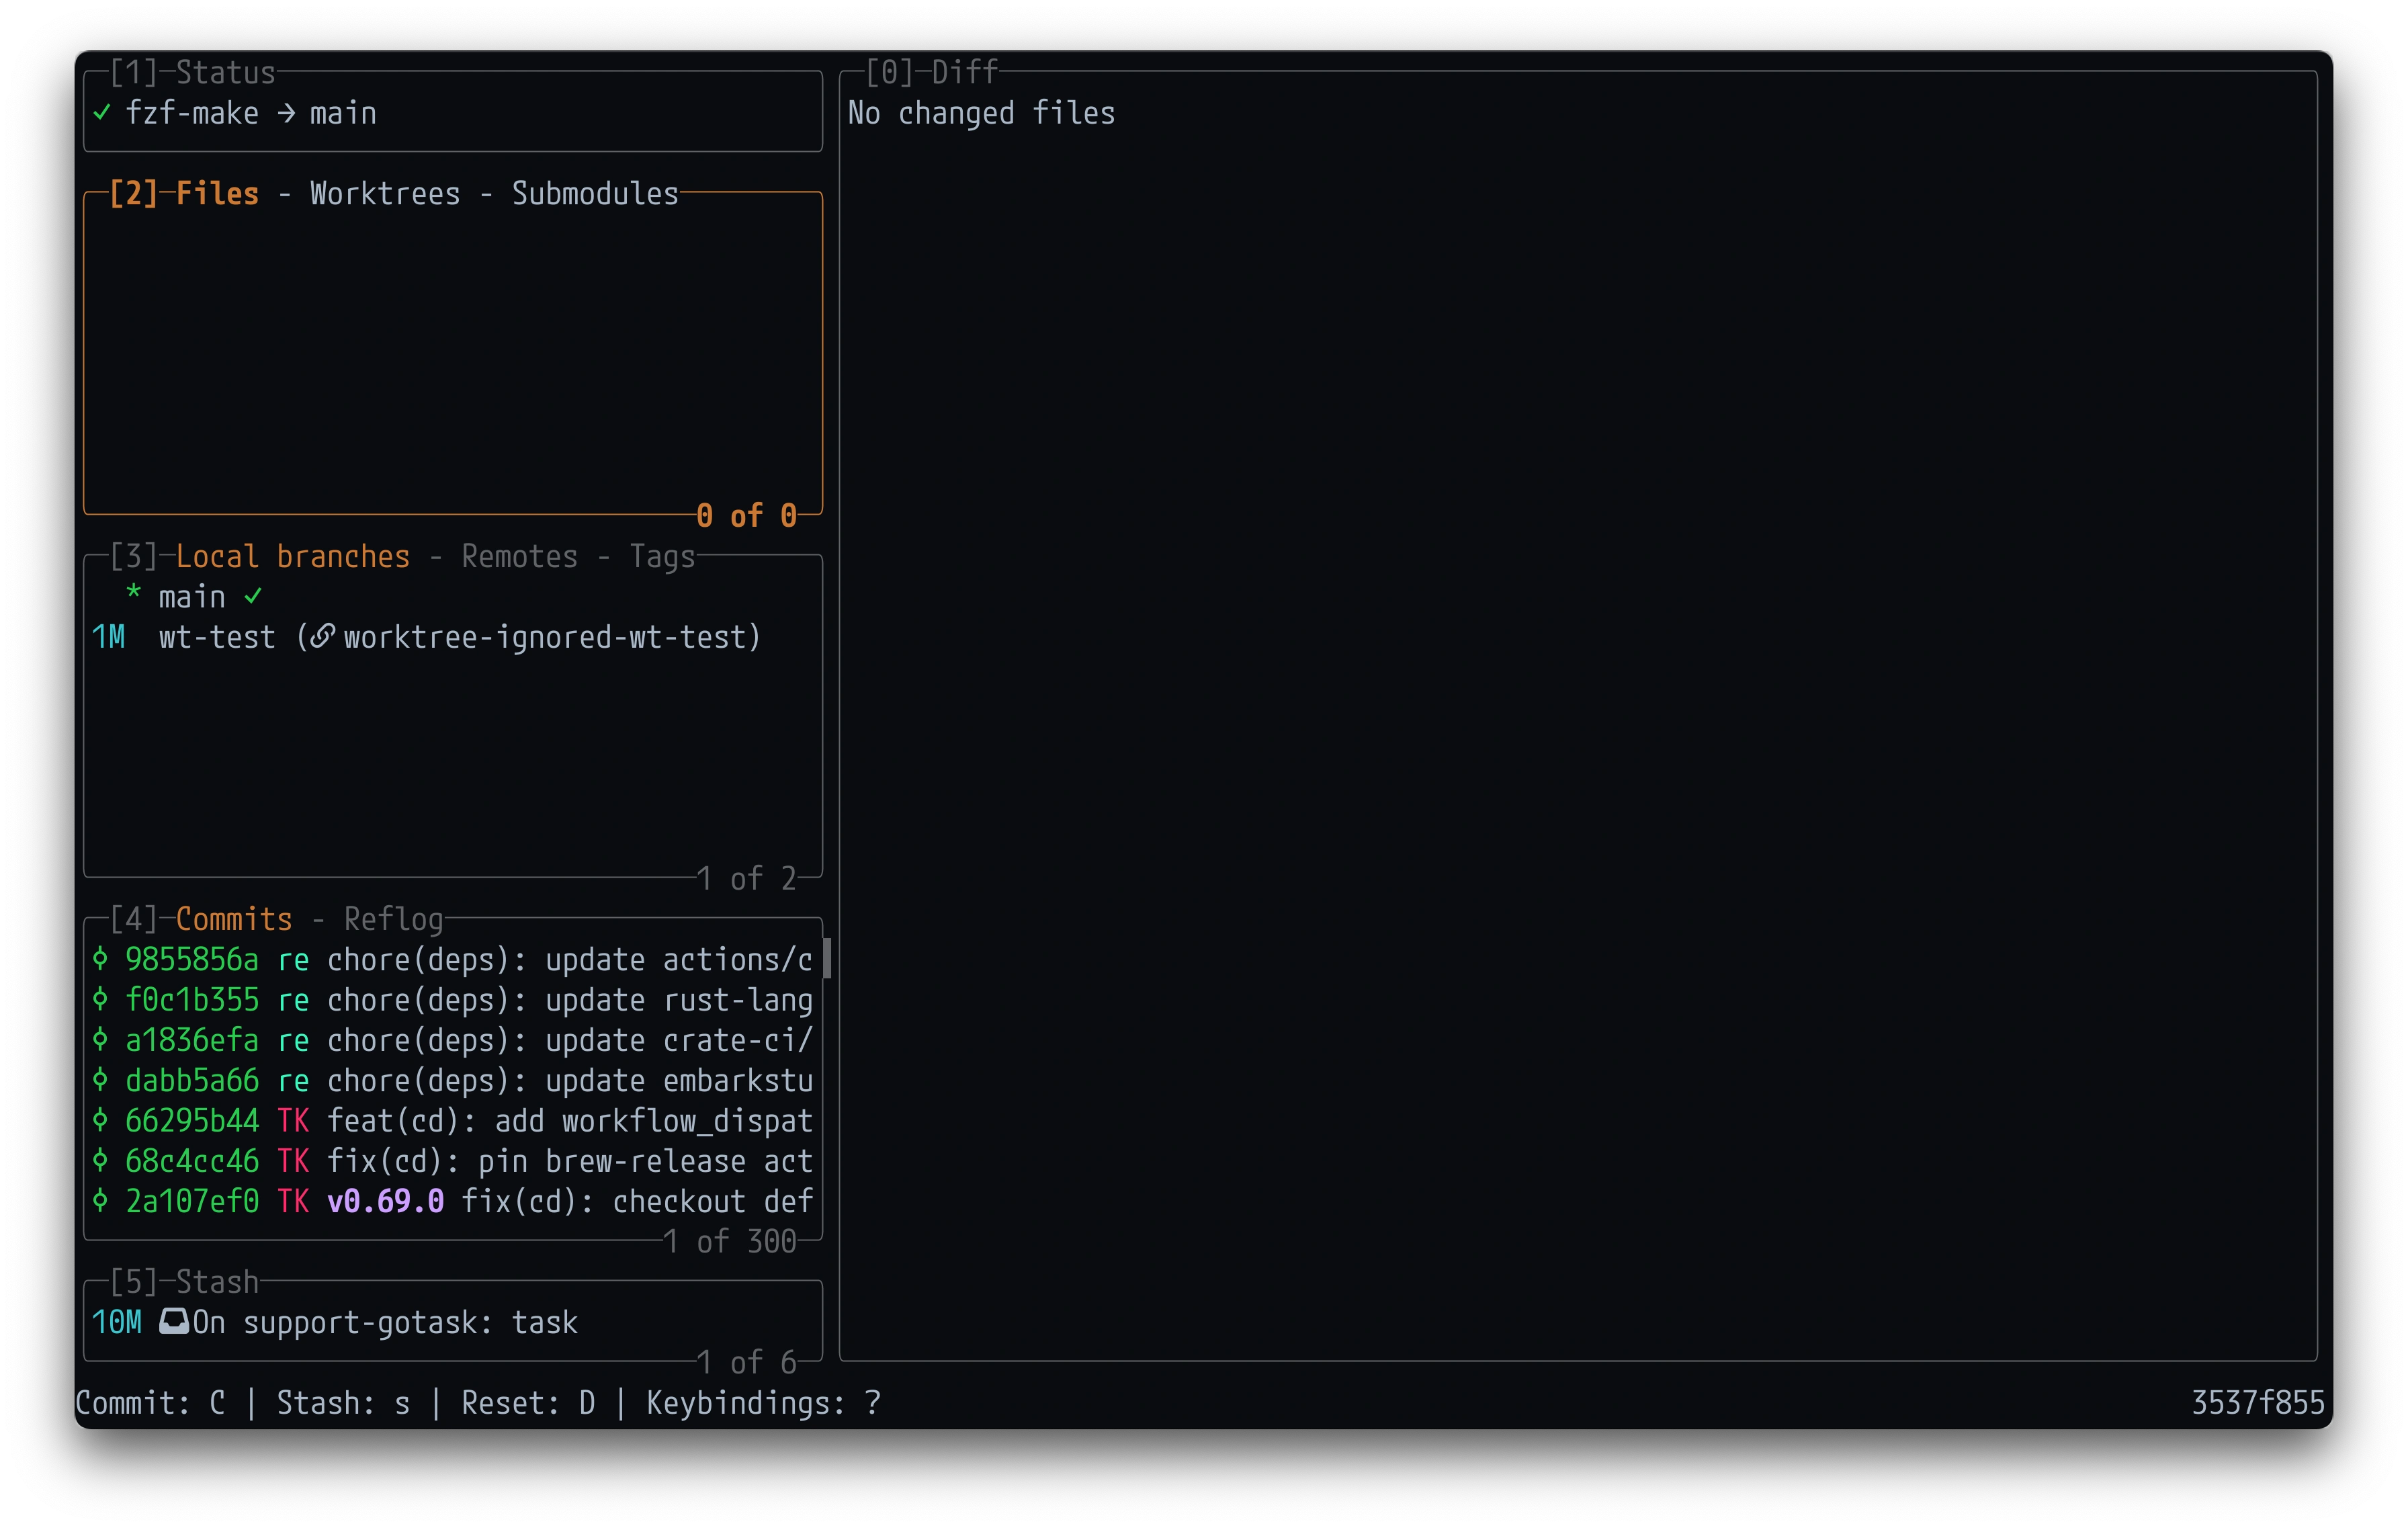Click the arrow between fzf-make and main
The width and height of the screenshot is (2408, 1528).
286,114
